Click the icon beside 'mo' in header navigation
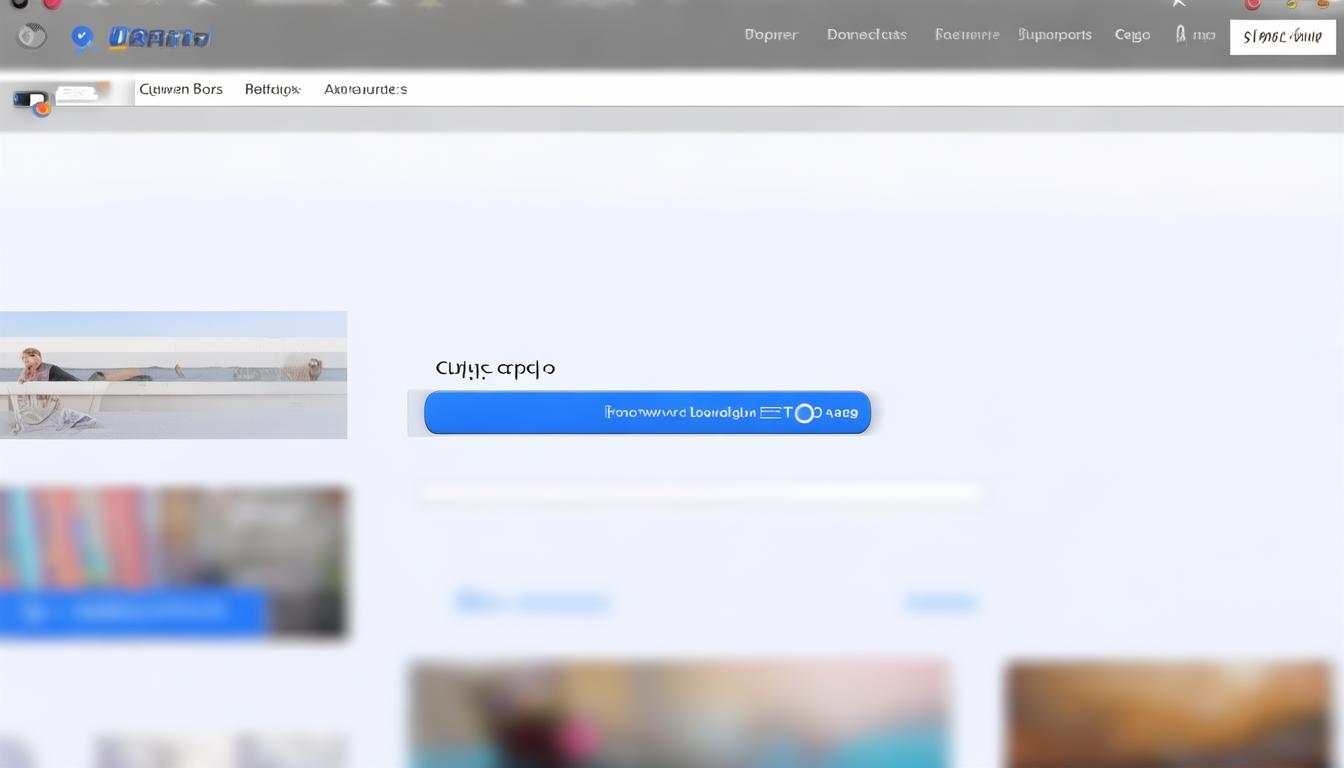The width and height of the screenshot is (1344, 768). (x=1181, y=34)
